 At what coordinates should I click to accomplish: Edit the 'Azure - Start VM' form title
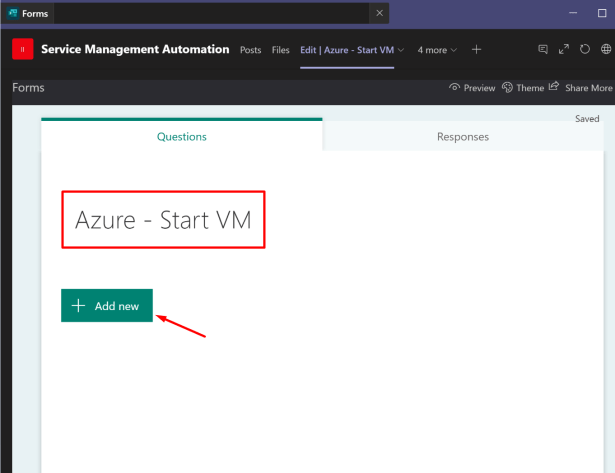164,220
